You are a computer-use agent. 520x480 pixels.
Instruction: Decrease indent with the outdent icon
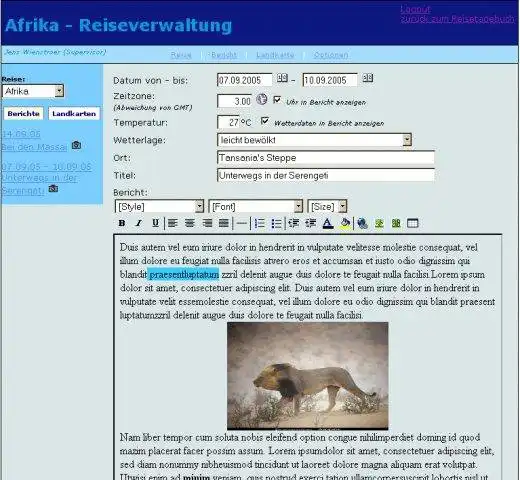294,223
